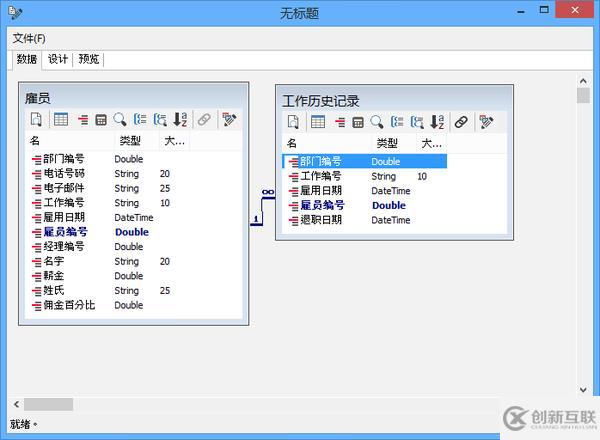
Task: Click the calculator icon in 工作历史记录 toolbar
Action: coord(358,123)
